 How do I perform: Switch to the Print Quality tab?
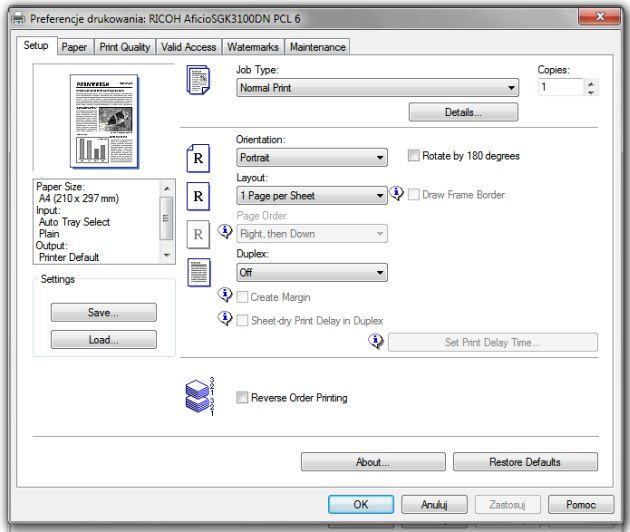[x=125, y=47]
